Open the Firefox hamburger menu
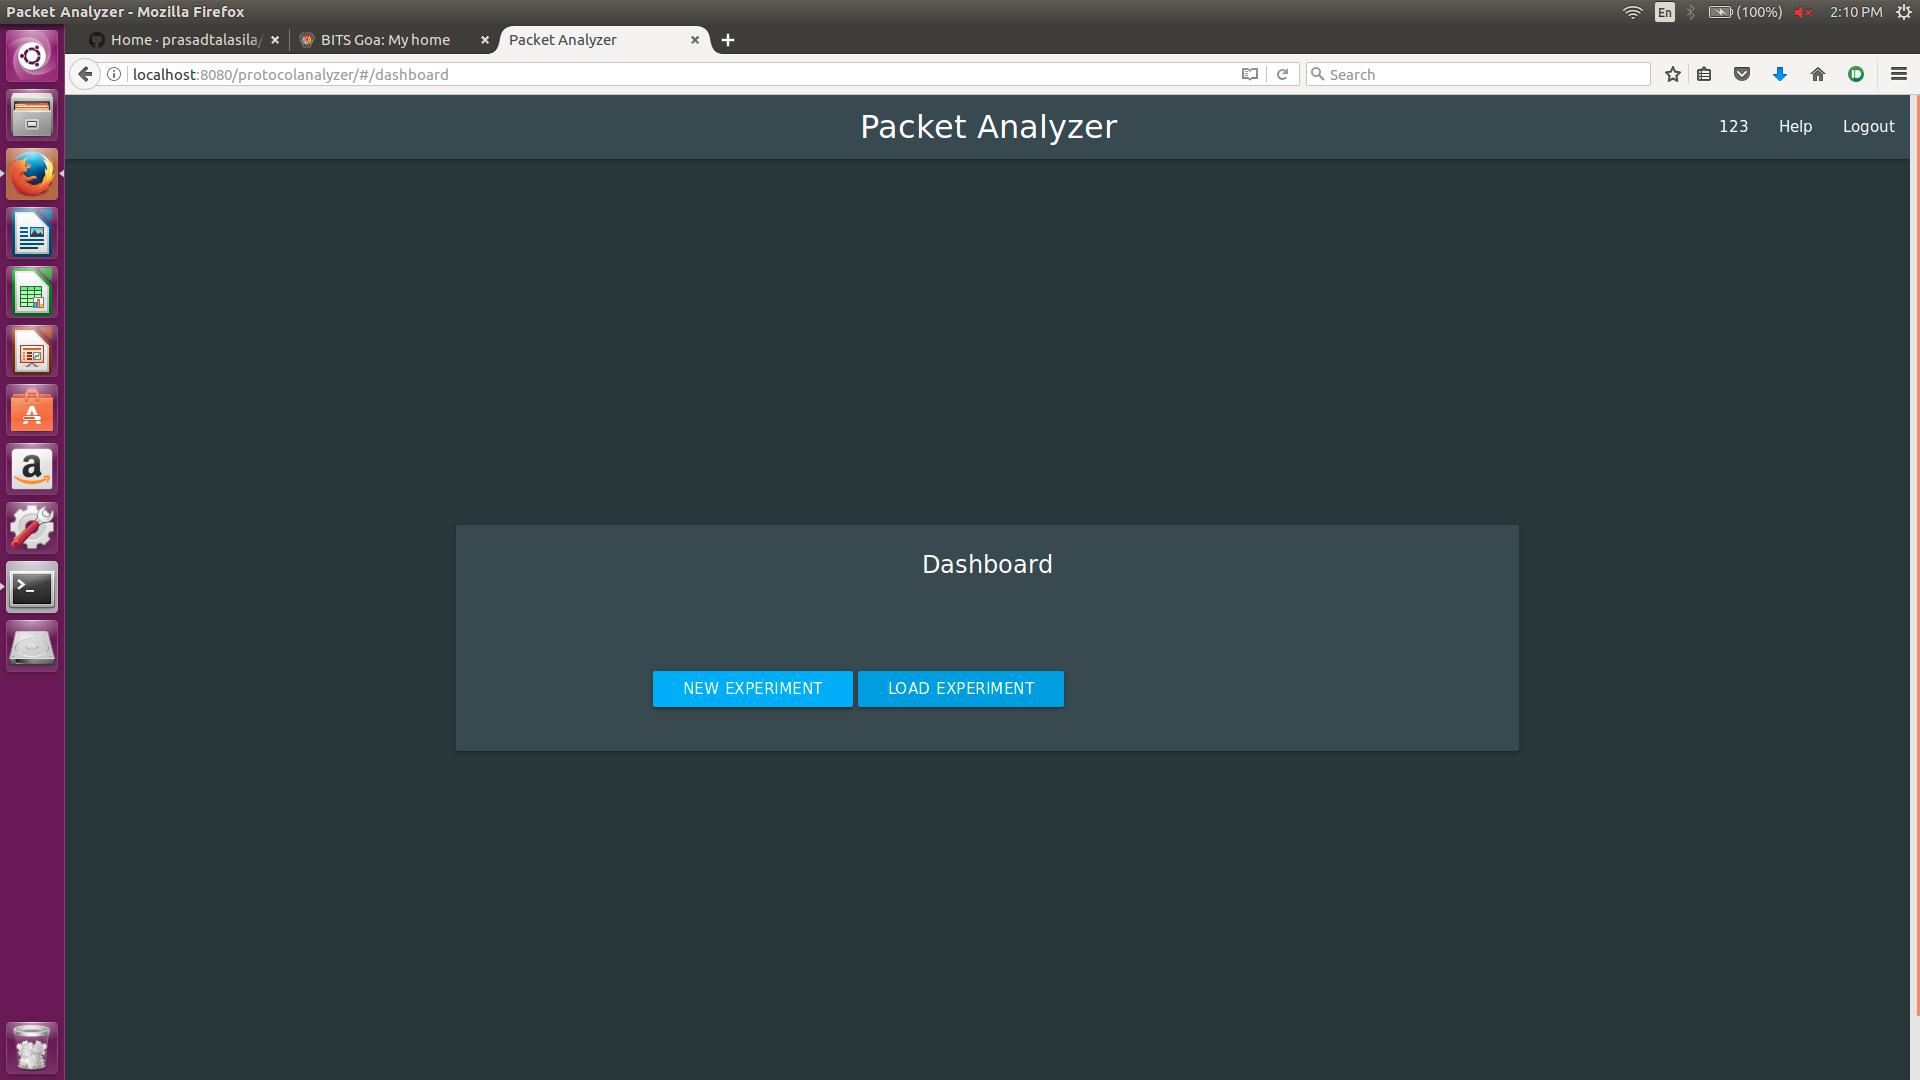Viewport: 1920px width, 1080px height. (1898, 74)
